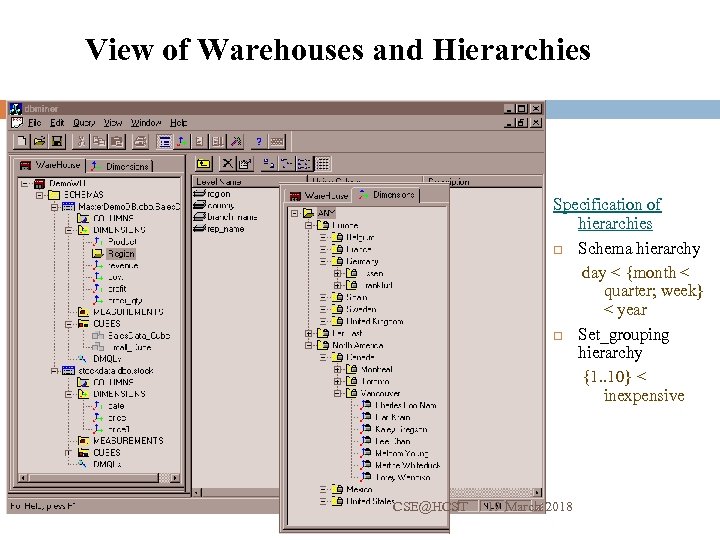This screenshot has width=720, height=540.
Task: Open the Query menu
Action: click(x=84, y=123)
